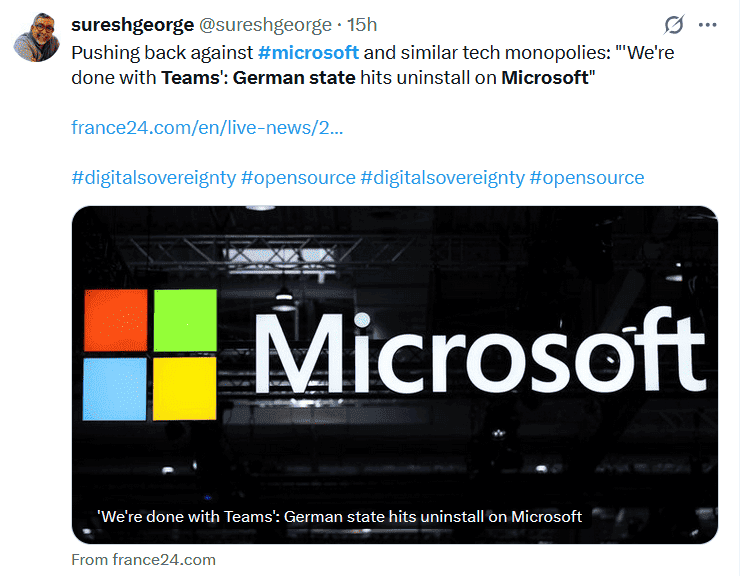Click the leftmost #digitalsovereignty hashtag
This screenshot has width=747, height=576.
(153, 177)
